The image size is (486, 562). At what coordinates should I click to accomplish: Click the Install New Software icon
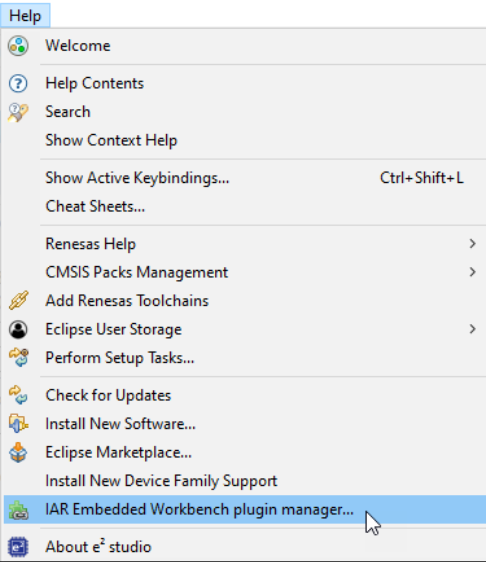click(18, 424)
